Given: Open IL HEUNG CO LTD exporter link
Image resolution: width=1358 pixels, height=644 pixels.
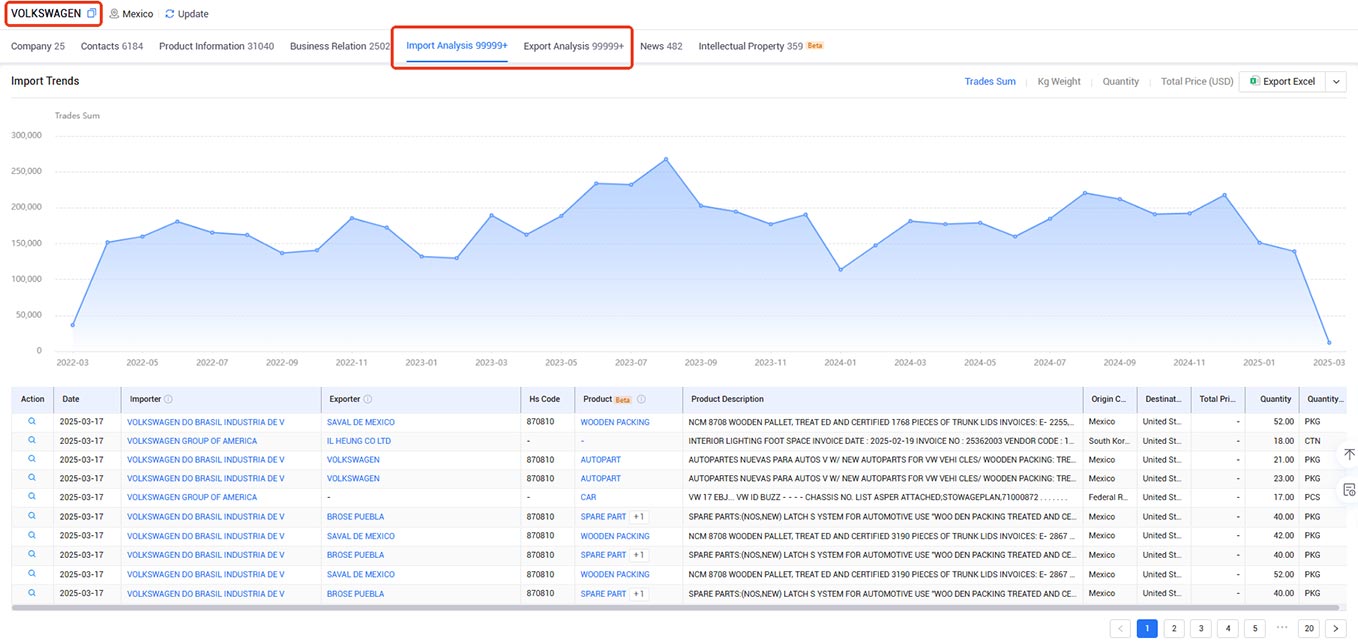Looking at the screenshot, I should [359, 441].
